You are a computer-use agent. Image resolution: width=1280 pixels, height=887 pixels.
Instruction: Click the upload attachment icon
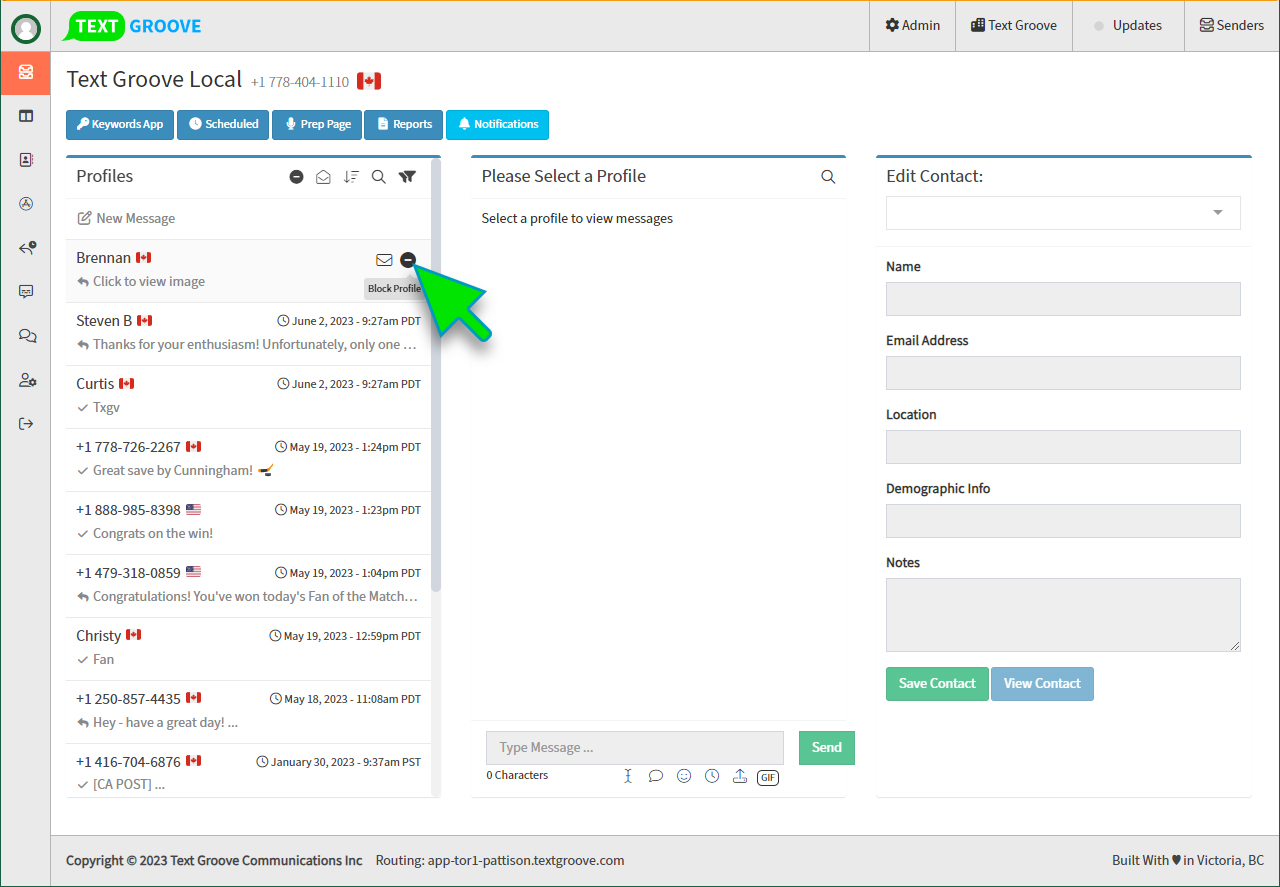click(740, 776)
